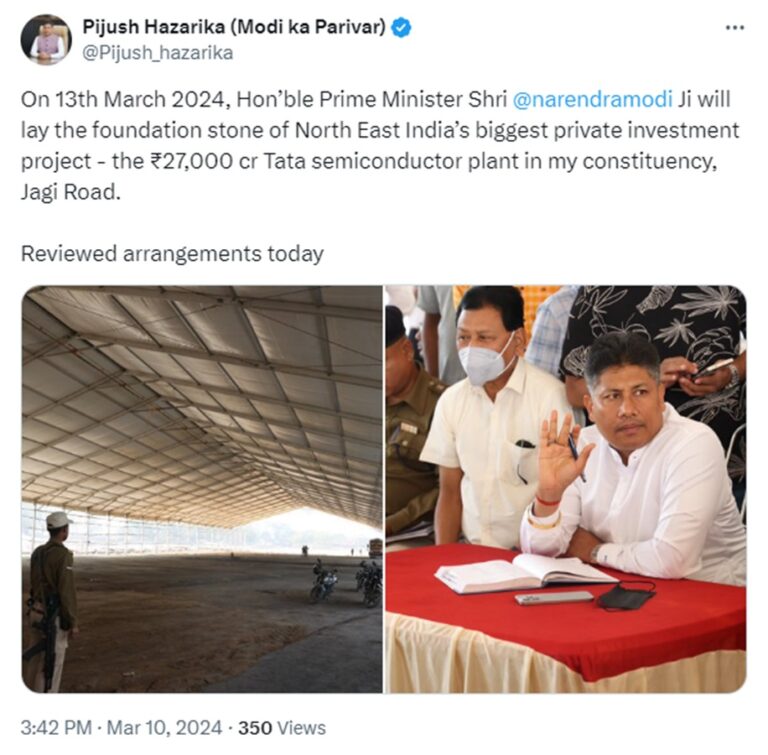Click the 'Reviewed arrangements today' line
This screenshot has height=755, width=768.
click(172, 254)
